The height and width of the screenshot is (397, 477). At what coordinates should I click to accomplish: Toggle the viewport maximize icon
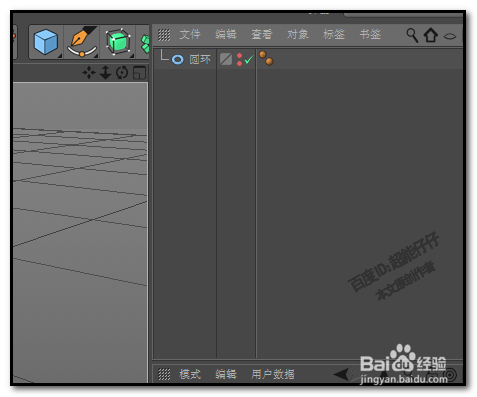point(139,73)
